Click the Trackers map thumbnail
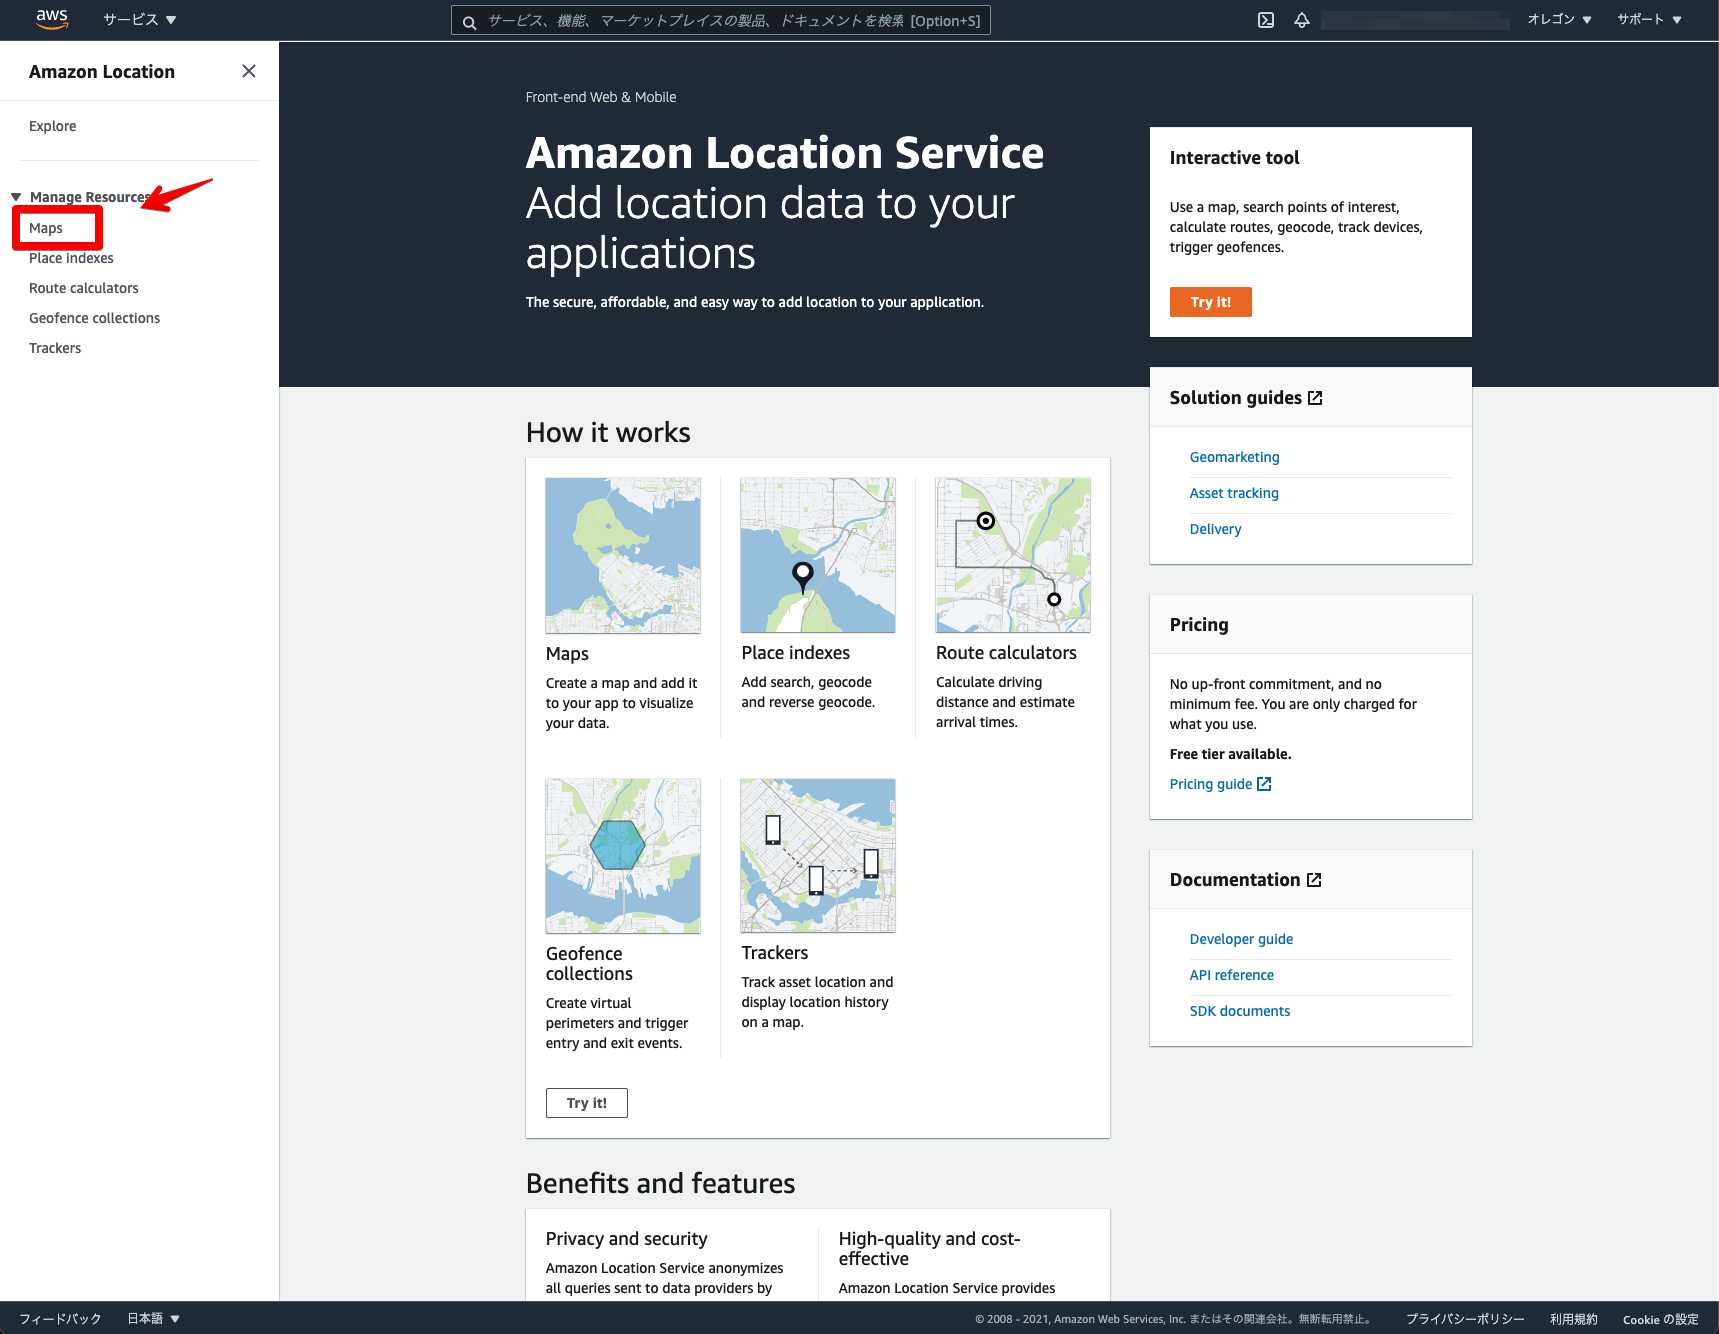 point(818,856)
